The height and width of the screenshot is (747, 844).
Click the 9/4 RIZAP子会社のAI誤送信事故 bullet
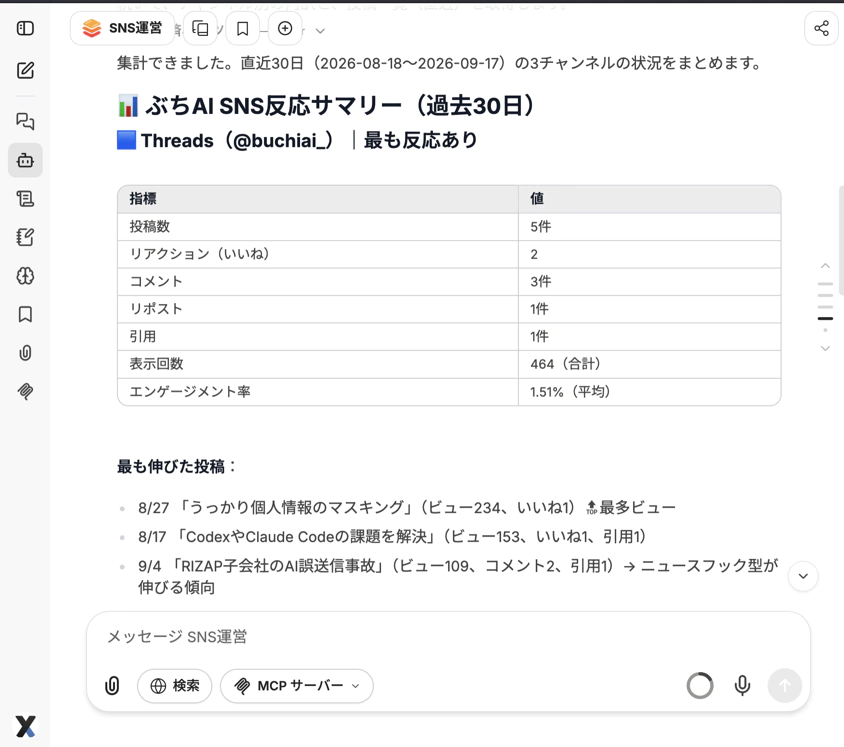[x=458, y=576]
